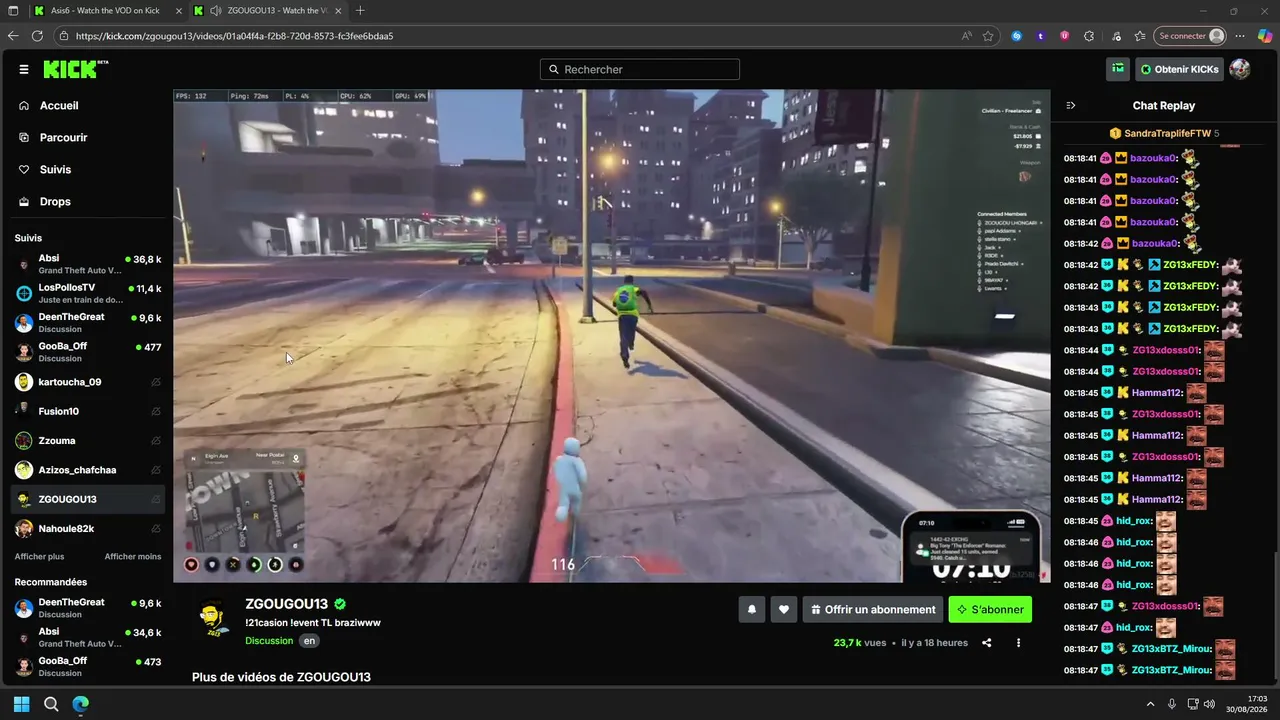This screenshot has width=1280, height=720.
Task: Open the Windows Start menu
Action: coord(21,704)
